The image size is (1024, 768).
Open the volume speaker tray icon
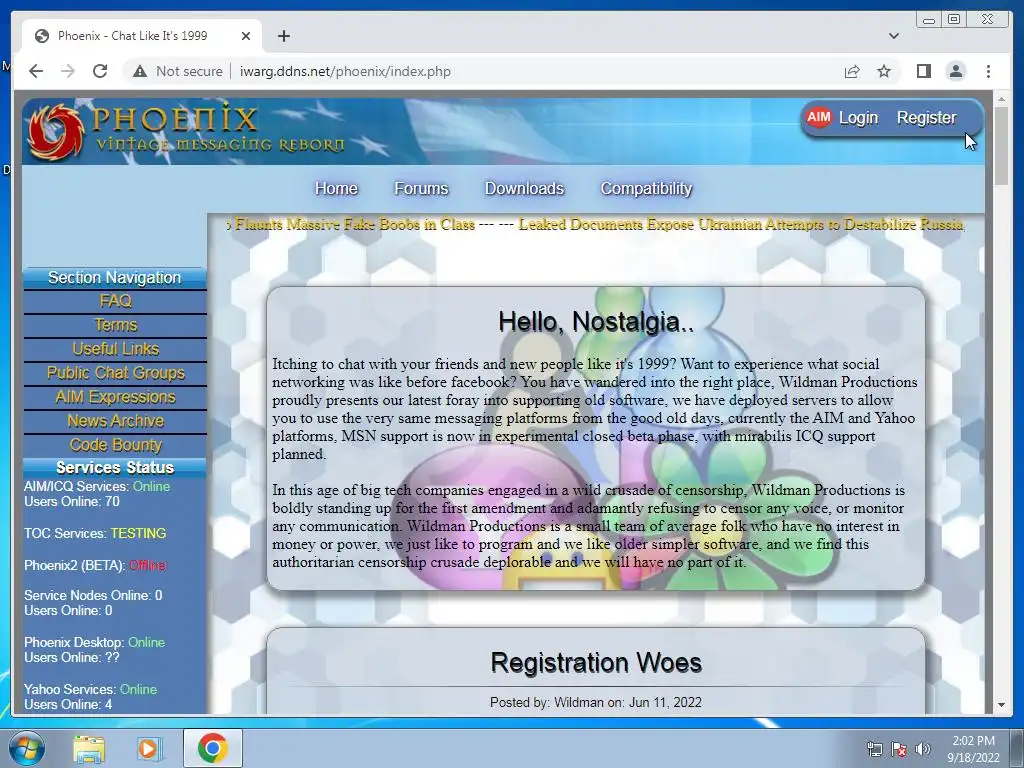[923, 750]
